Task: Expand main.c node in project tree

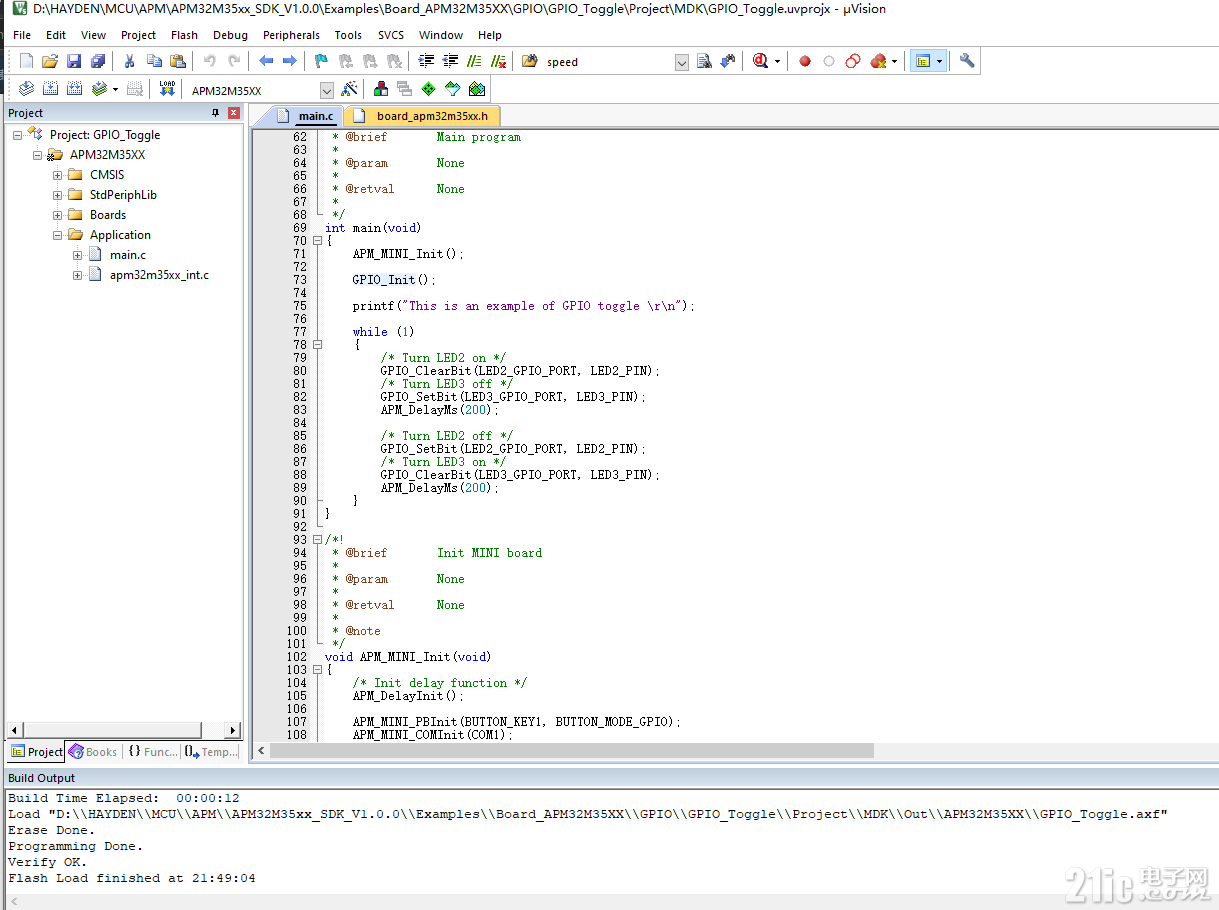Action: [x=78, y=255]
